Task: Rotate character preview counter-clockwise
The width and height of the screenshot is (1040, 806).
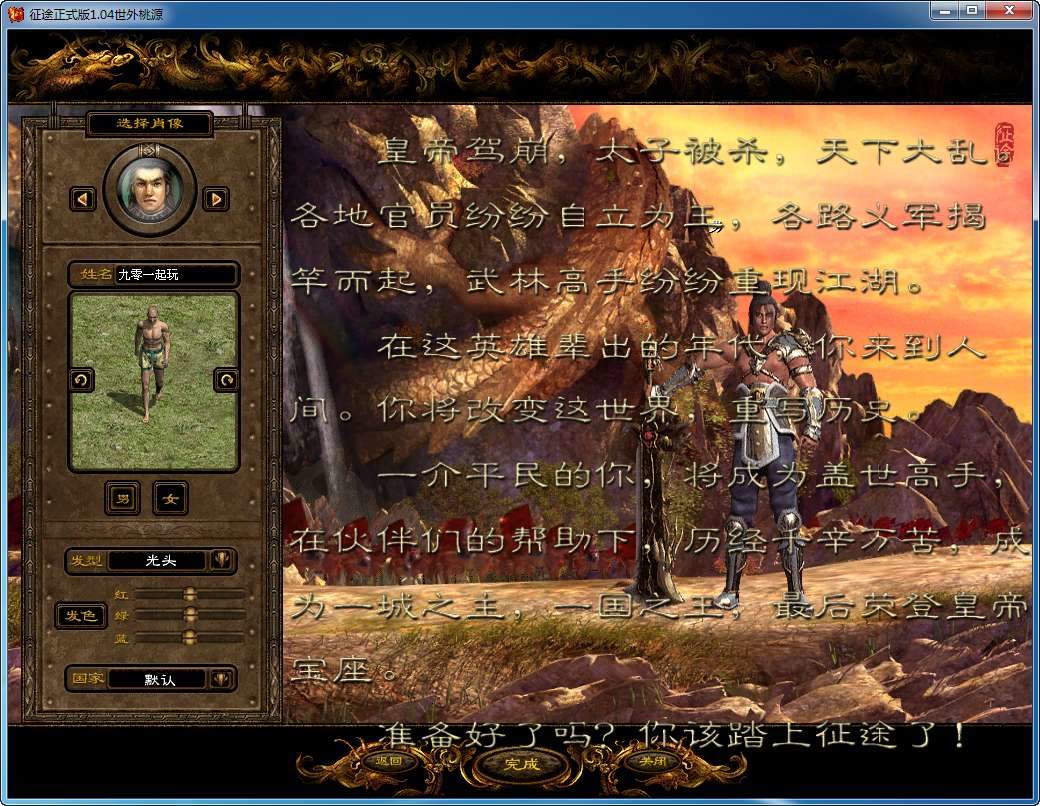Action: (81, 380)
